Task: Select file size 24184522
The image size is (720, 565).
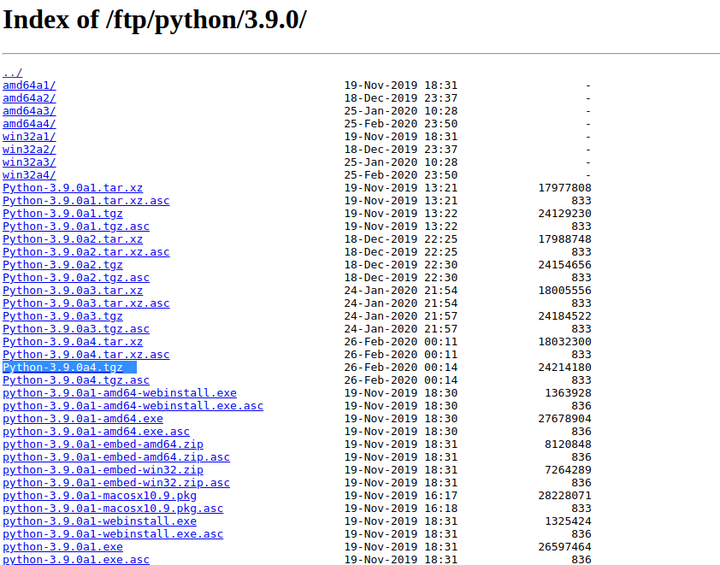Action: coord(564,316)
